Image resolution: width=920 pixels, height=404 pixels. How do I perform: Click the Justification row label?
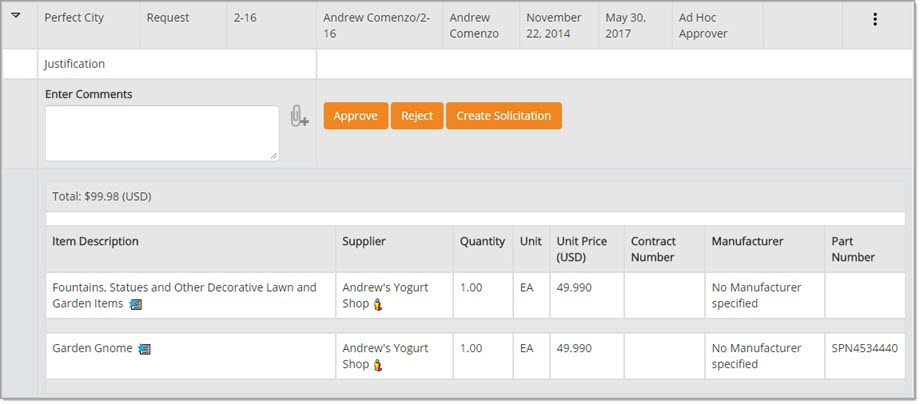point(75,64)
